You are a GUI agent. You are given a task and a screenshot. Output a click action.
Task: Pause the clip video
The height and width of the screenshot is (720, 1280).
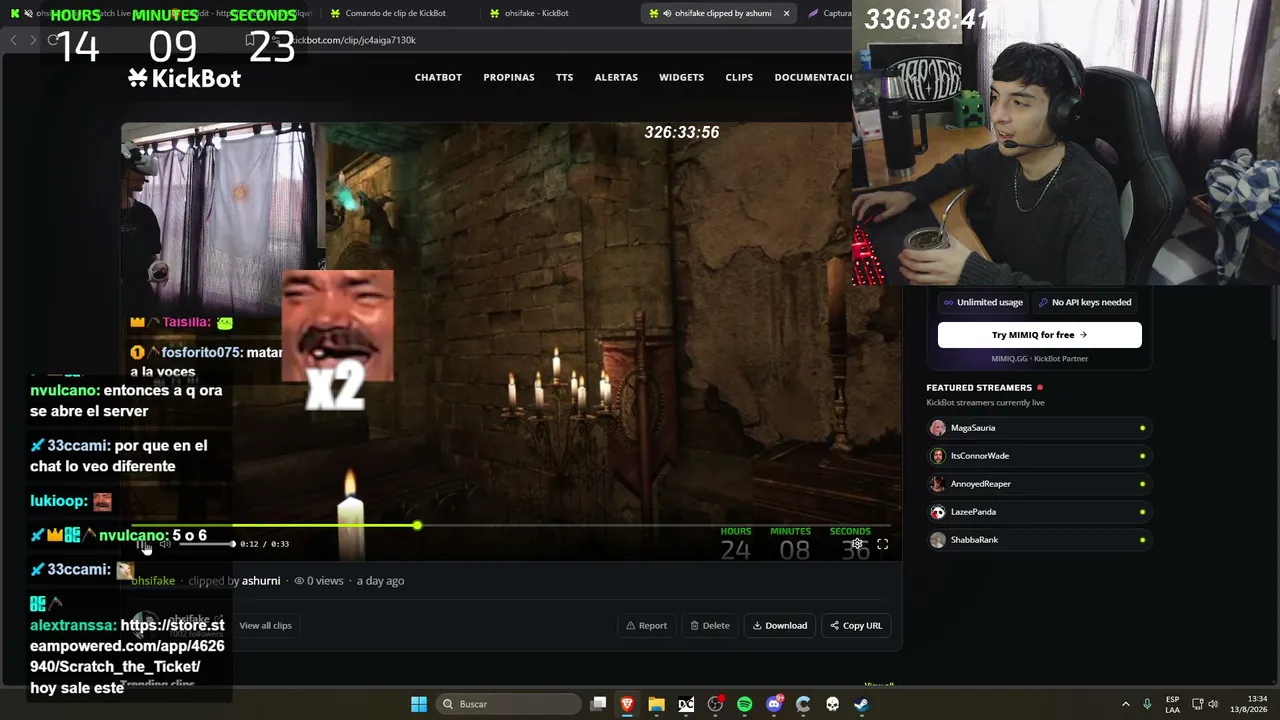click(142, 544)
